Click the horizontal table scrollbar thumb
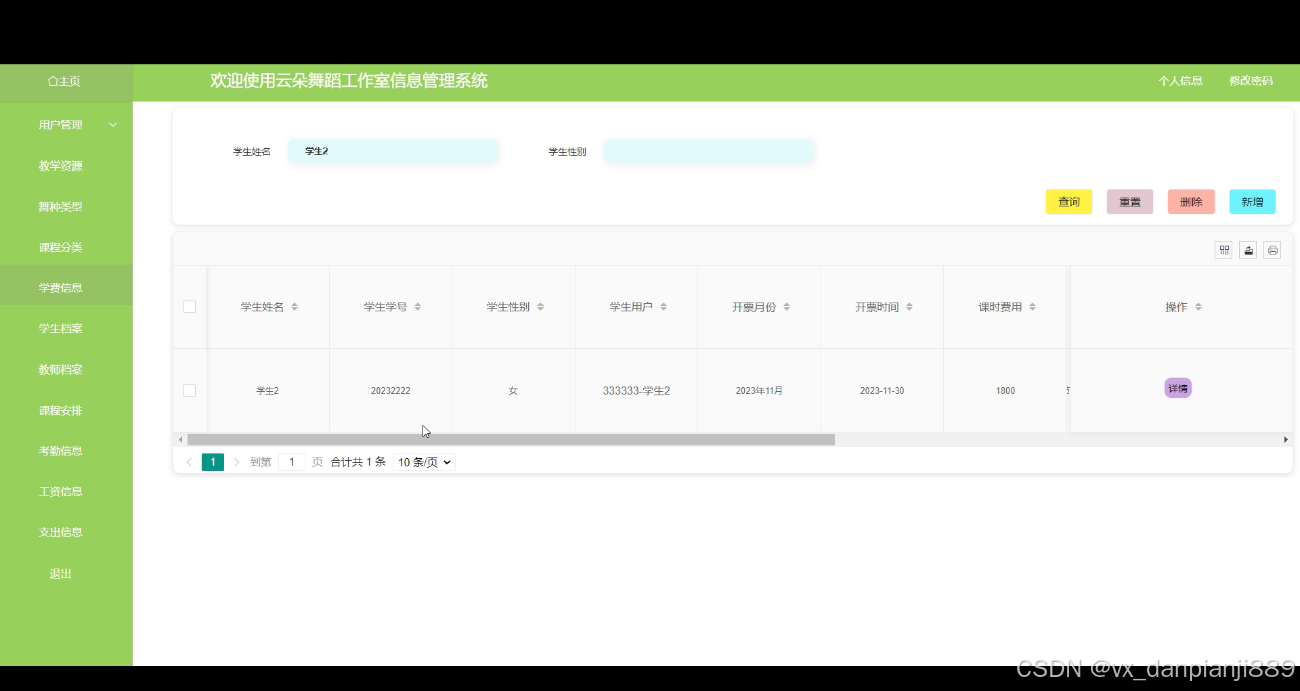This screenshot has width=1300, height=691. [510, 439]
